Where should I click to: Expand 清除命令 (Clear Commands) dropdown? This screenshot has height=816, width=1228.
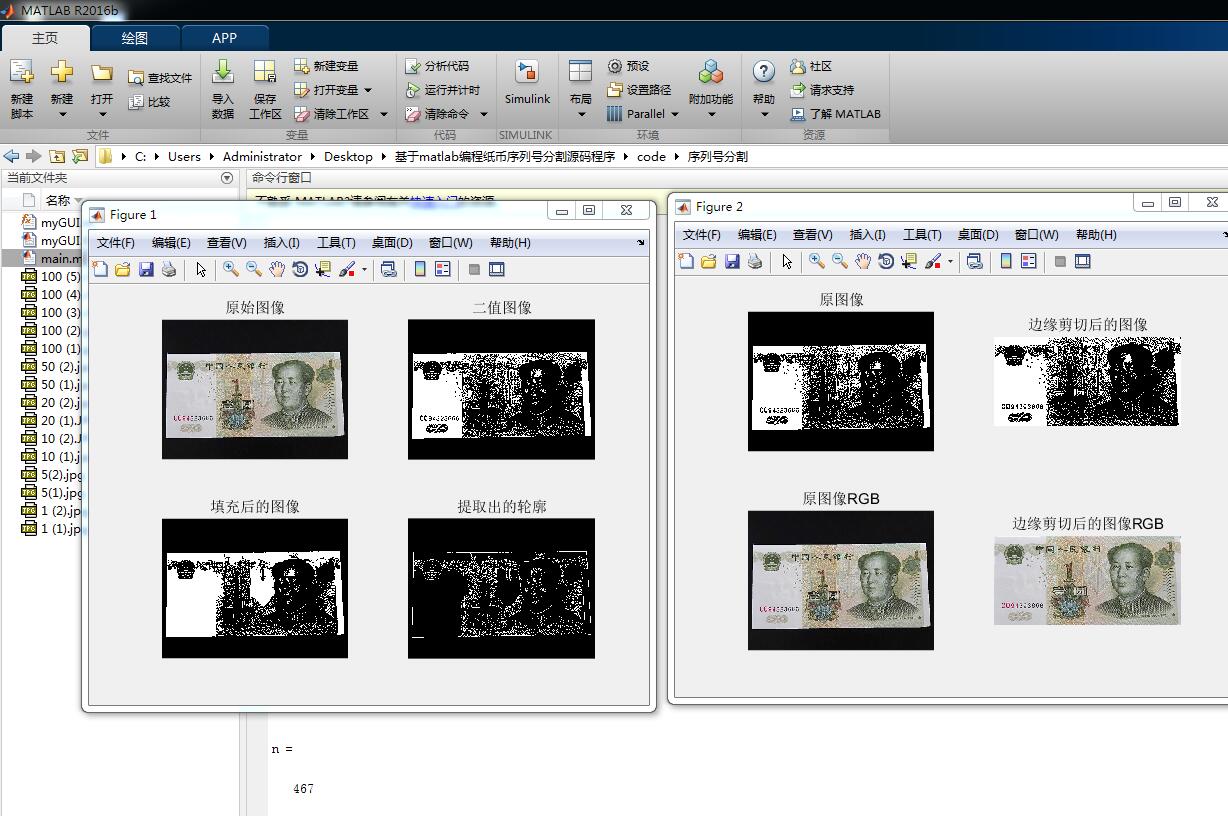483,114
